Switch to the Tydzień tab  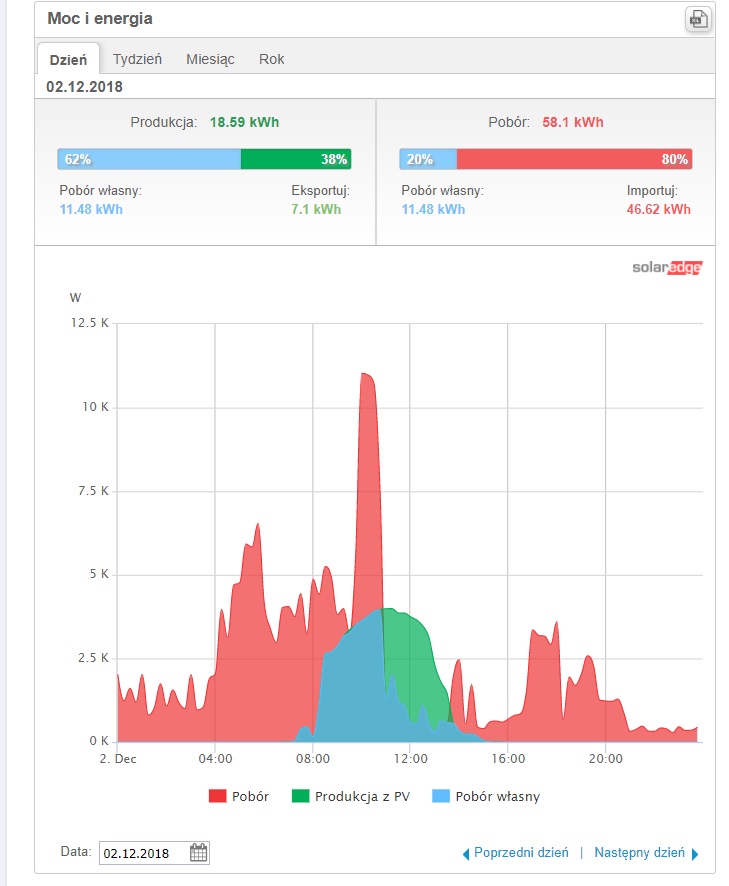(137, 59)
